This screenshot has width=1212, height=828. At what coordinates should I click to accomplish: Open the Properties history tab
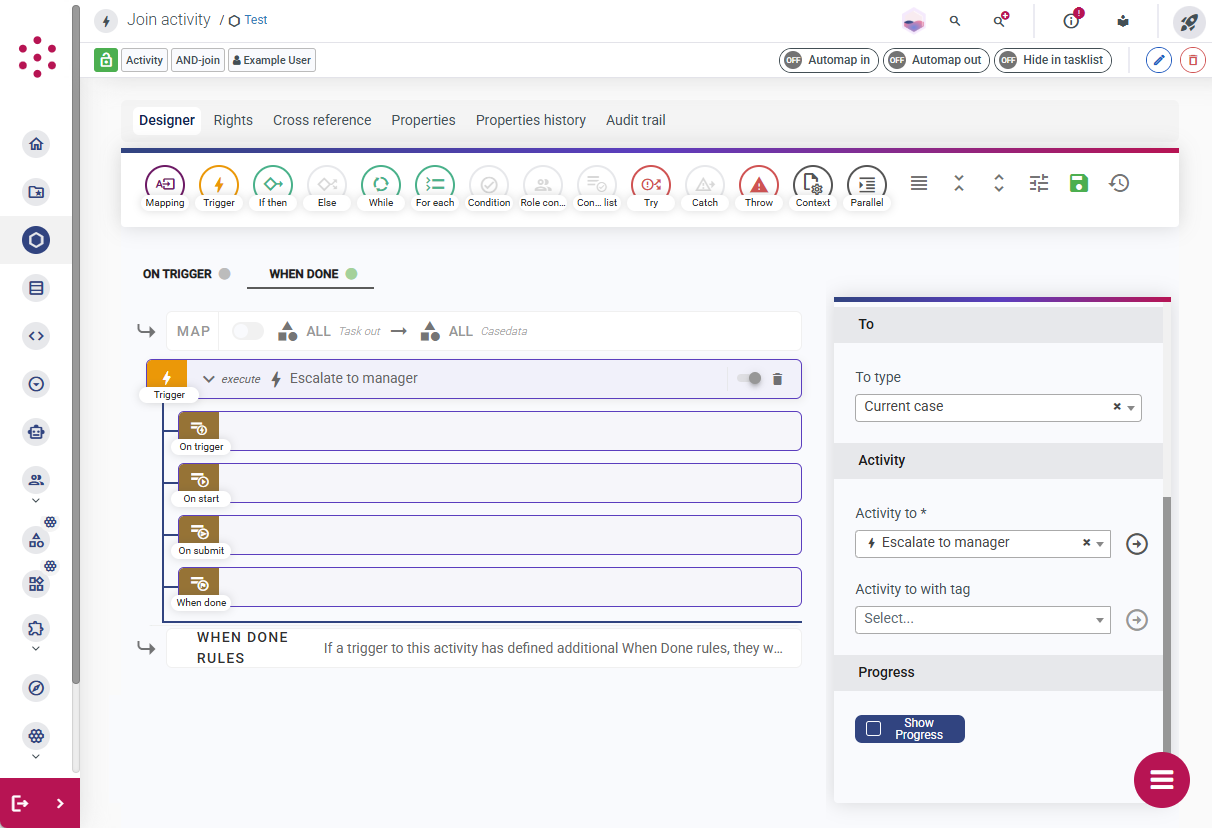point(531,120)
